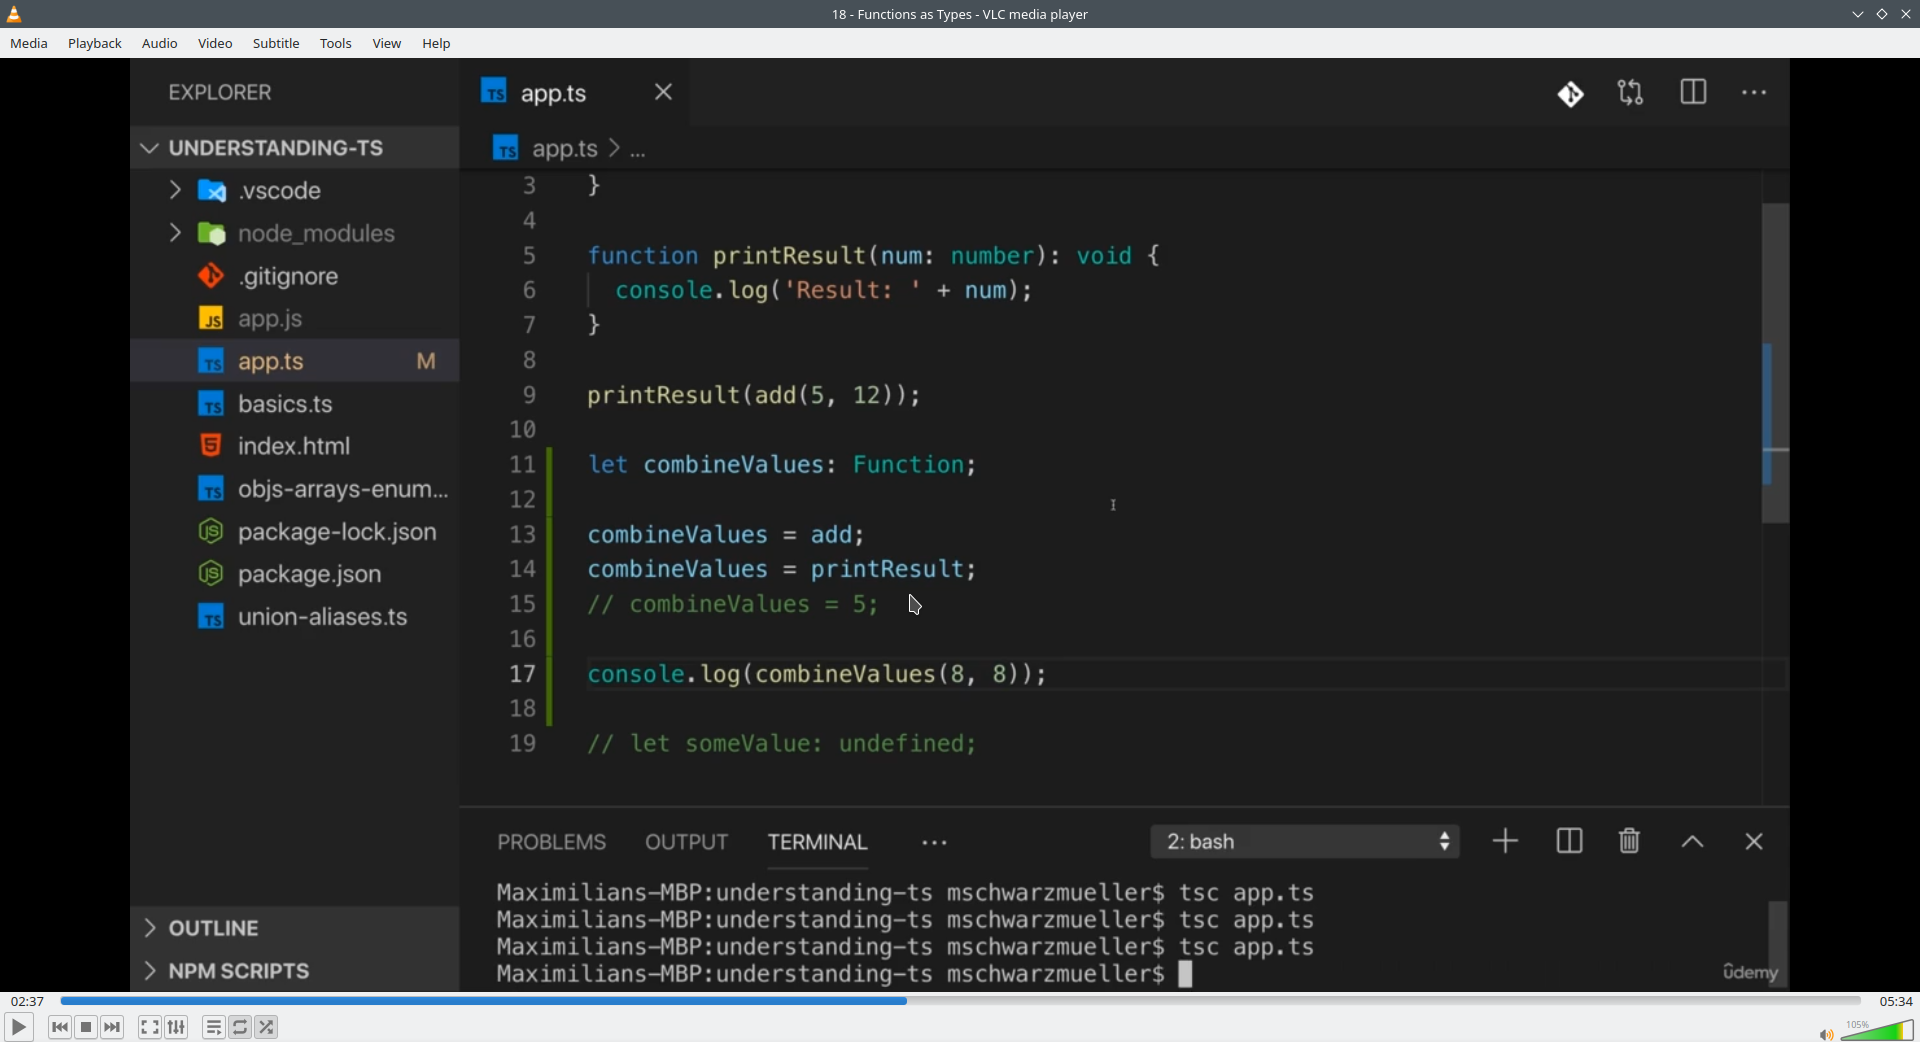1920x1042 pixels.
Task: Stop playback with the stop button
Action: pos(87,1027)
